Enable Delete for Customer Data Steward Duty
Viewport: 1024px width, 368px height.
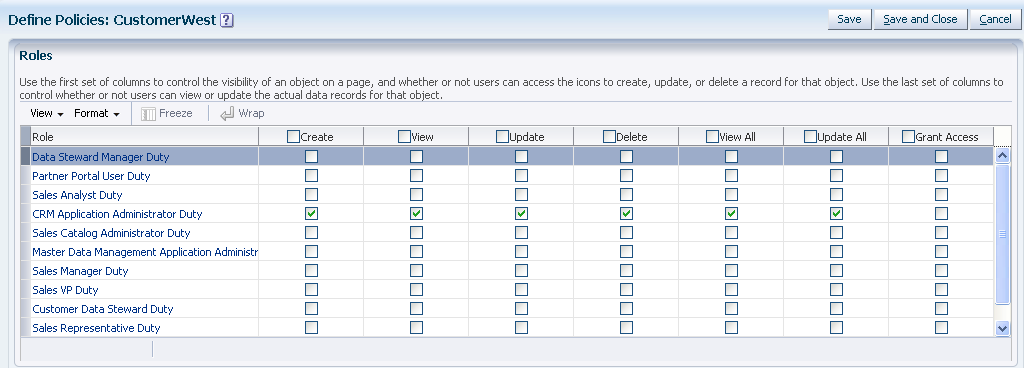[x=626, y=308]
